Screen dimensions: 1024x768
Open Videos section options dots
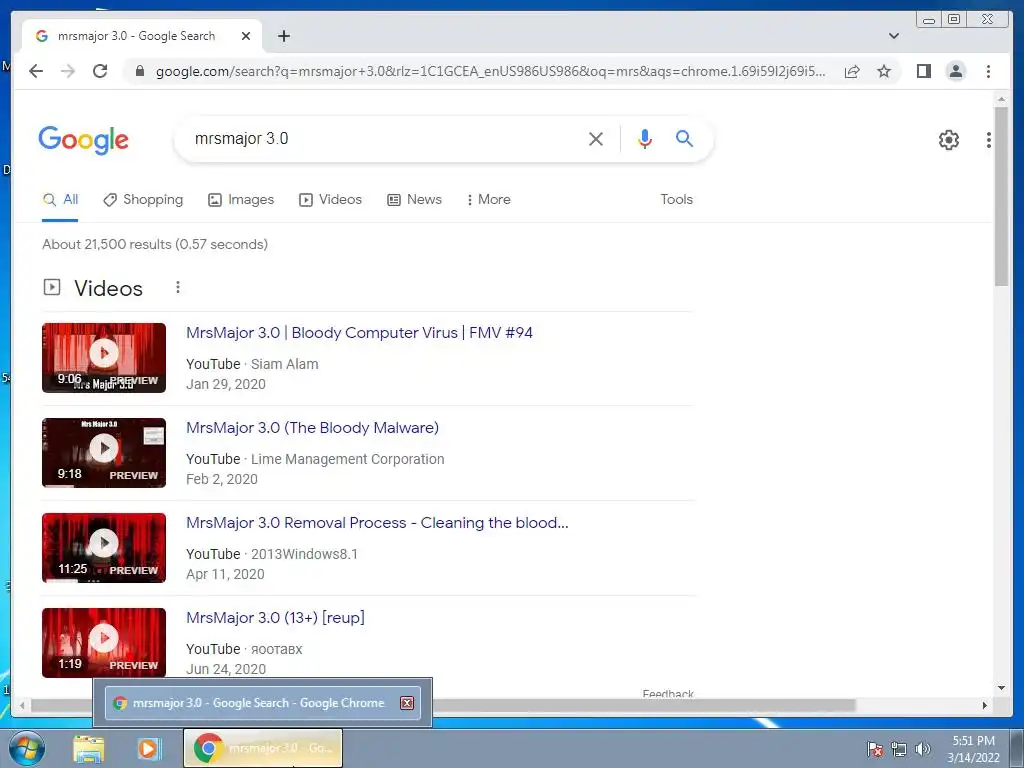point(178,287)
